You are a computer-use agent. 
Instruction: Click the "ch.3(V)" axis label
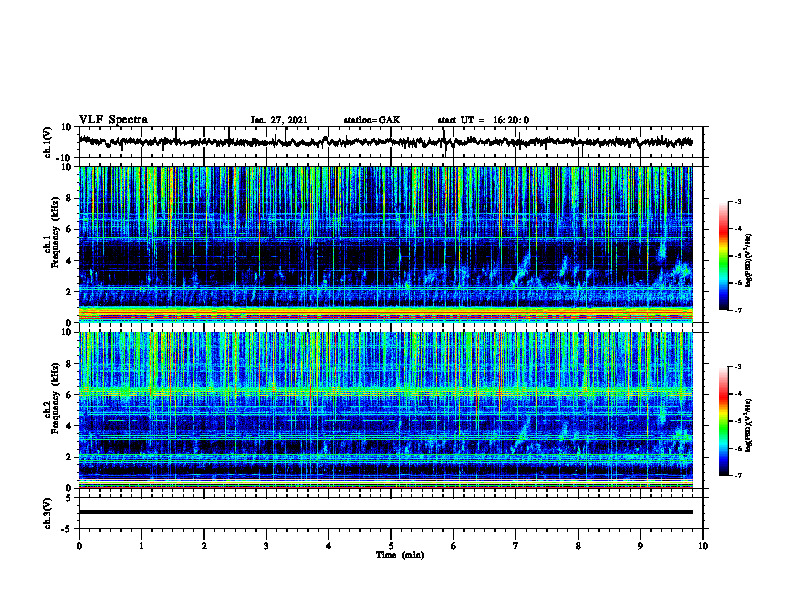pos(48,513)
